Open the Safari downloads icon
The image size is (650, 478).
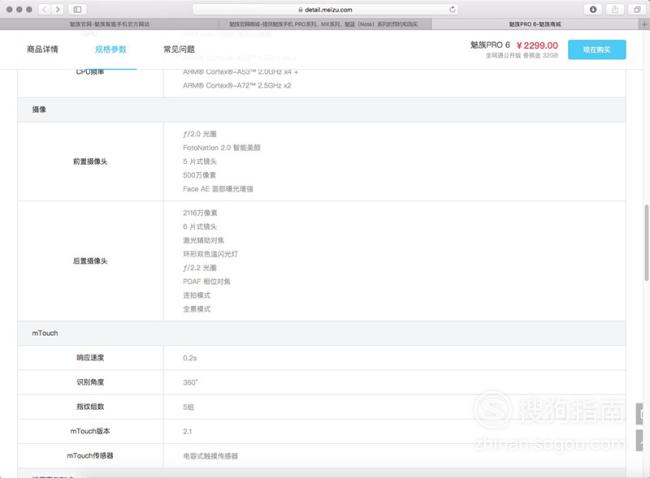(593, 10)
